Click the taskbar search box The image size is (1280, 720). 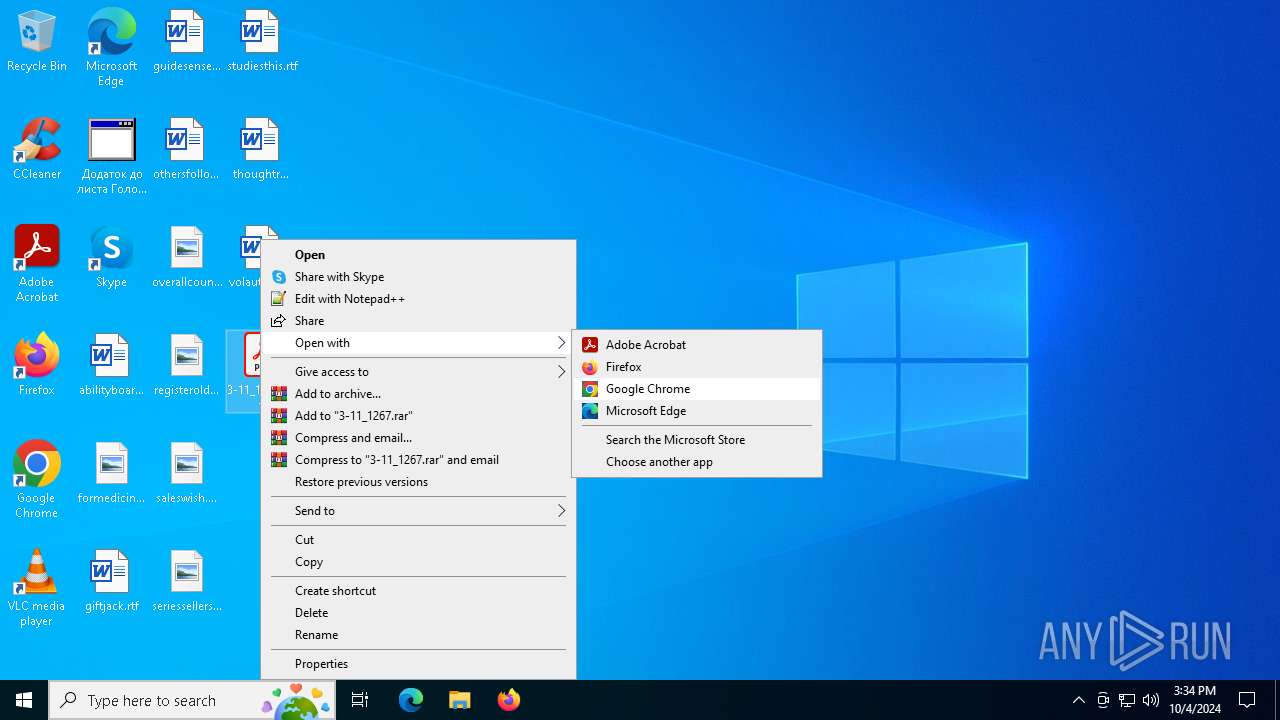pyautogui.click(x=194, y=700)
